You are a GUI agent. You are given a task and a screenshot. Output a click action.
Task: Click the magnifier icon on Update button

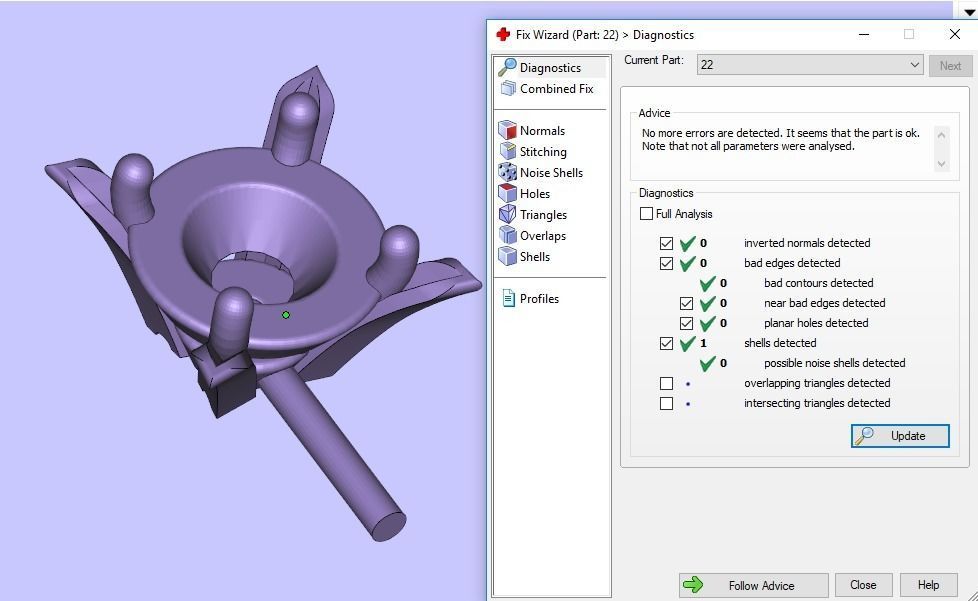pos(864,436)
